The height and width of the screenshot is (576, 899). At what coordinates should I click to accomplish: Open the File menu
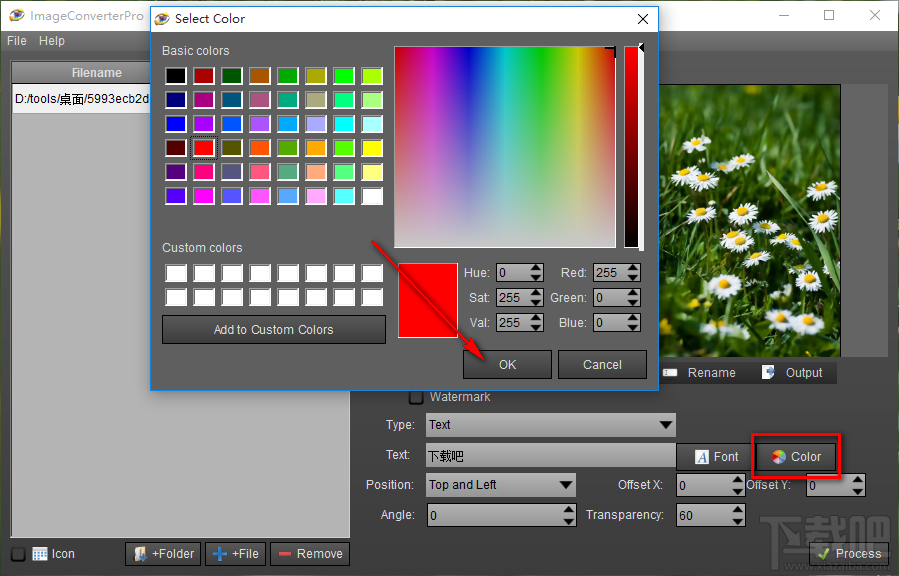17,41
